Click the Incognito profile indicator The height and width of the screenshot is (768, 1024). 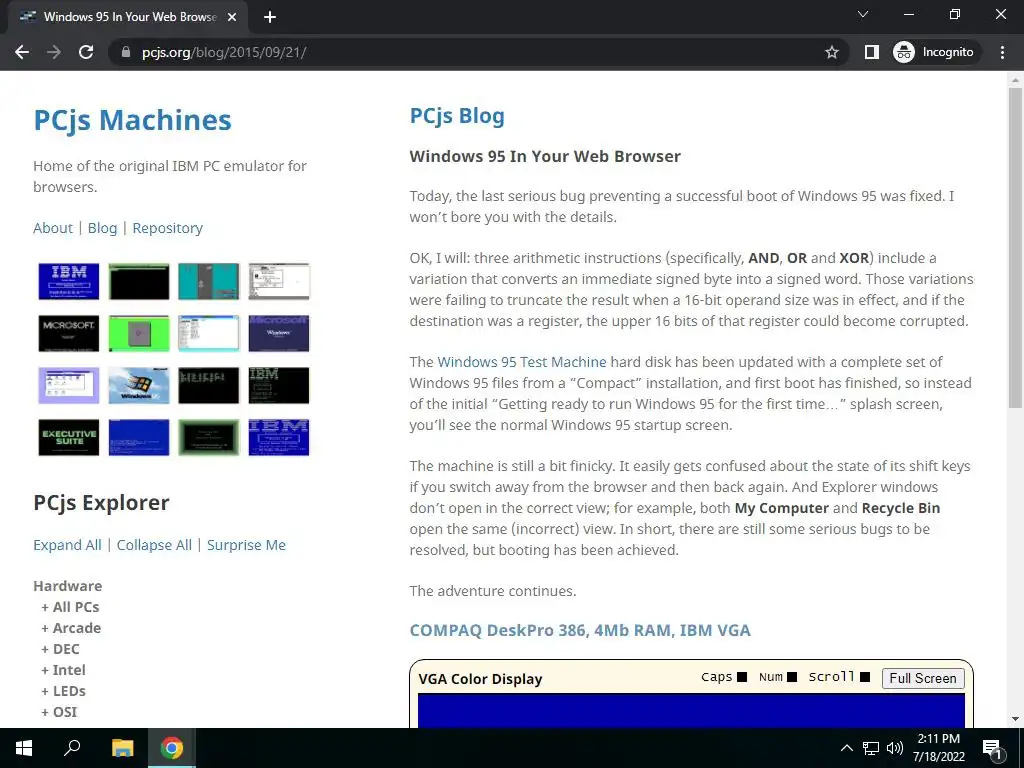click(934, 52)
